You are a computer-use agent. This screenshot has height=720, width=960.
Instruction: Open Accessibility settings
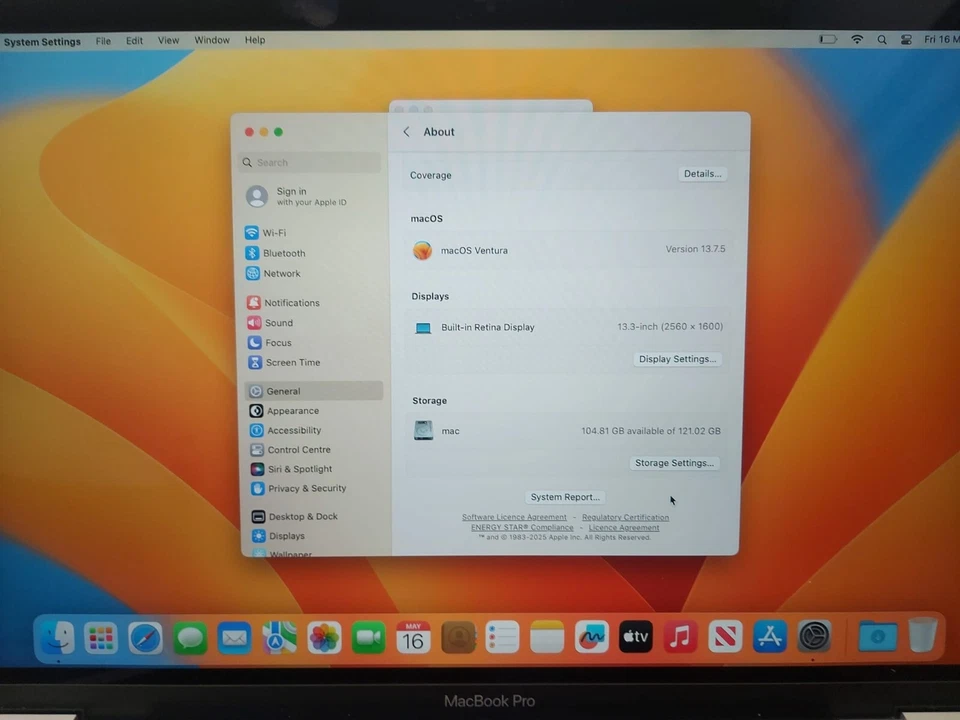(286, 430)
